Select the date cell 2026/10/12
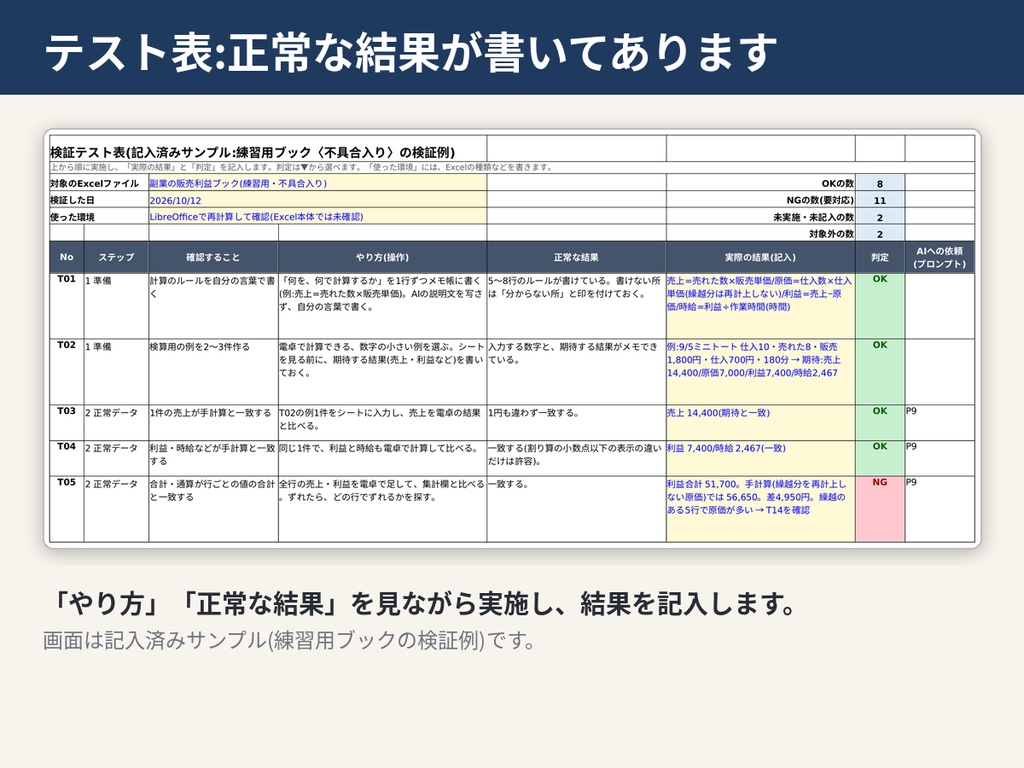Screen dimensions: 1024x768 (317, 200)
